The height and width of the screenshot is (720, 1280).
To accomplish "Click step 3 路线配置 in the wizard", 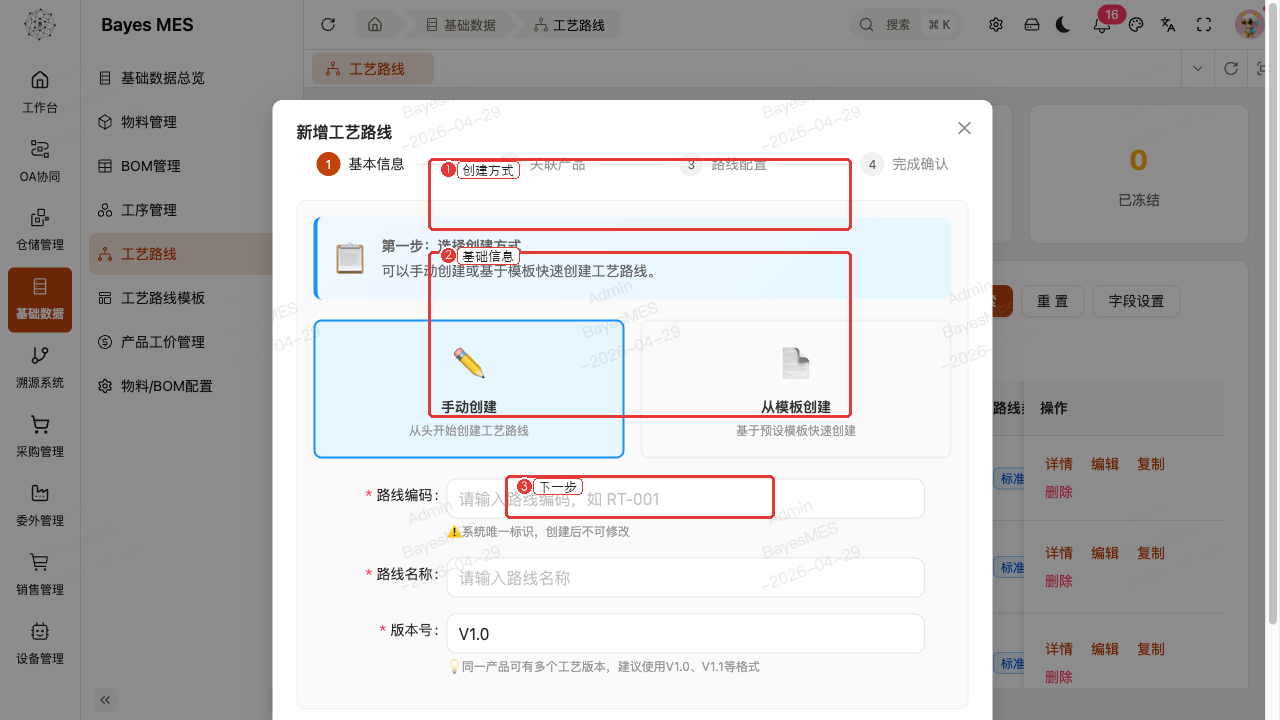I will [x=723, y=164].
